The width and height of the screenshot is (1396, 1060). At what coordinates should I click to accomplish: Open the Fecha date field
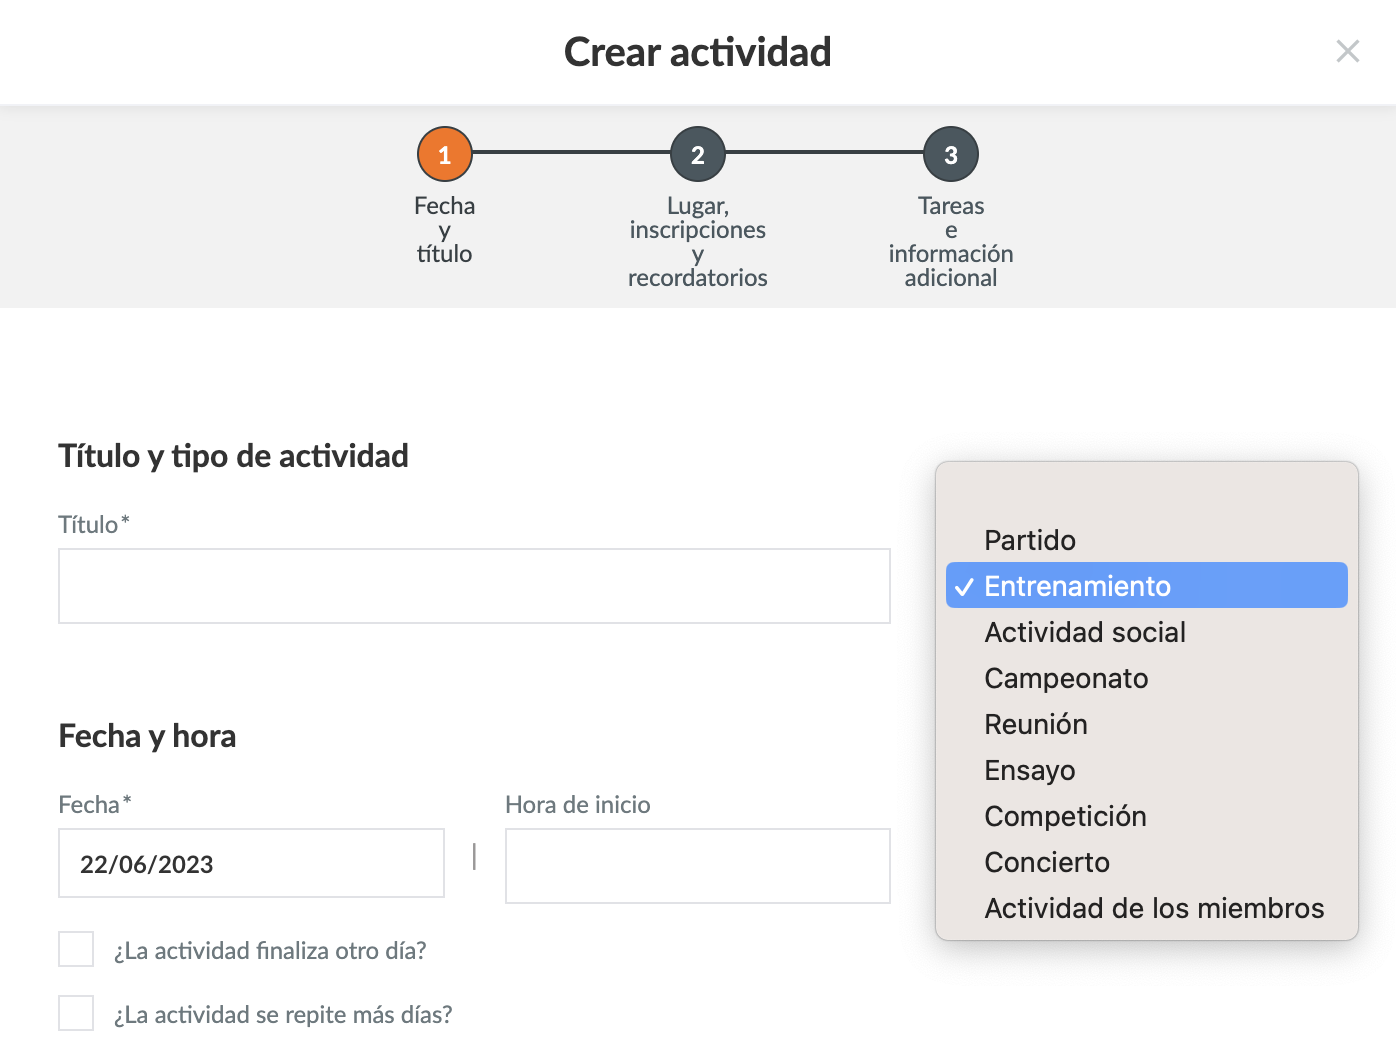[251, 863]
